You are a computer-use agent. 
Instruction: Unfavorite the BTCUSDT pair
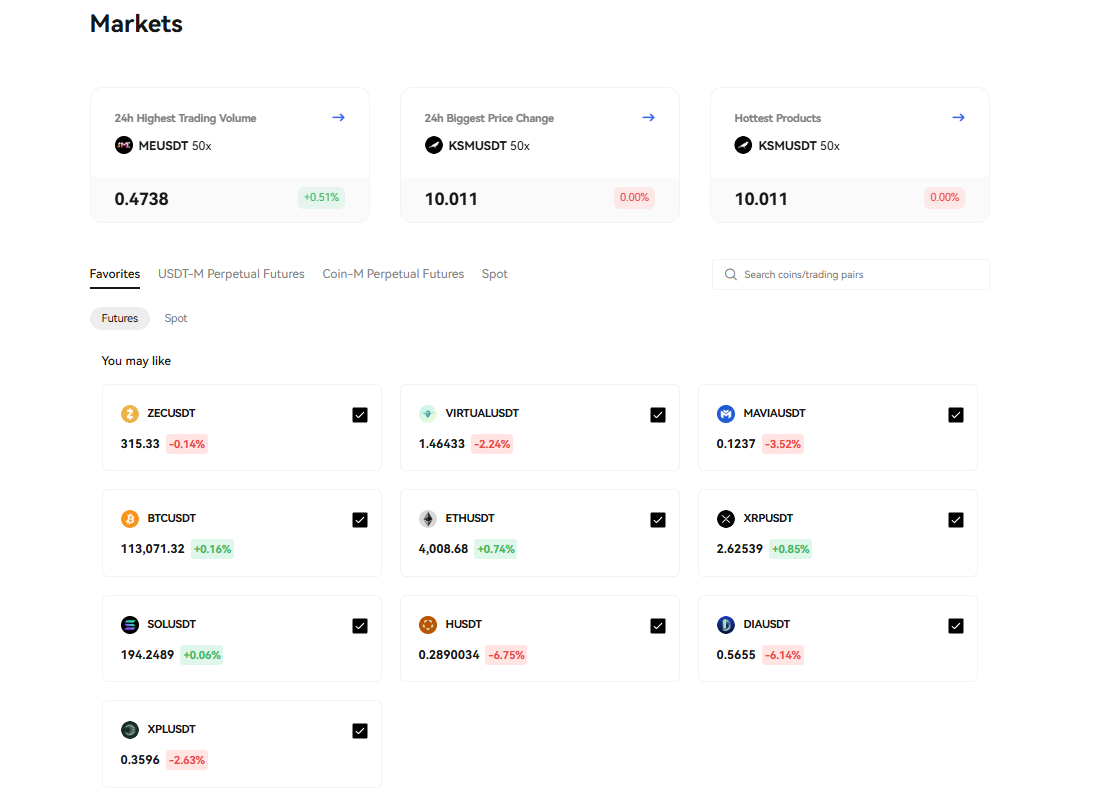tap(359, 519)
